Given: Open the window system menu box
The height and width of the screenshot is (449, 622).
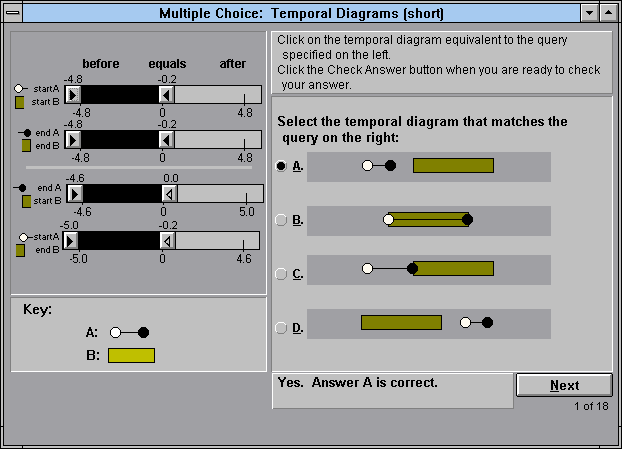Looking at the screenshot, I should pyautogui.click(x=13, y=13).
